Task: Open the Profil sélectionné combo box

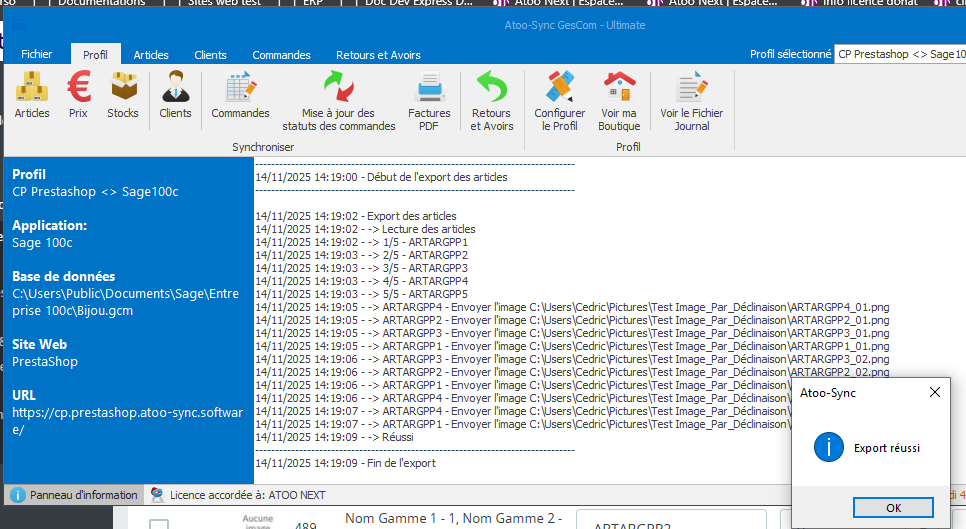Action: 900,54
